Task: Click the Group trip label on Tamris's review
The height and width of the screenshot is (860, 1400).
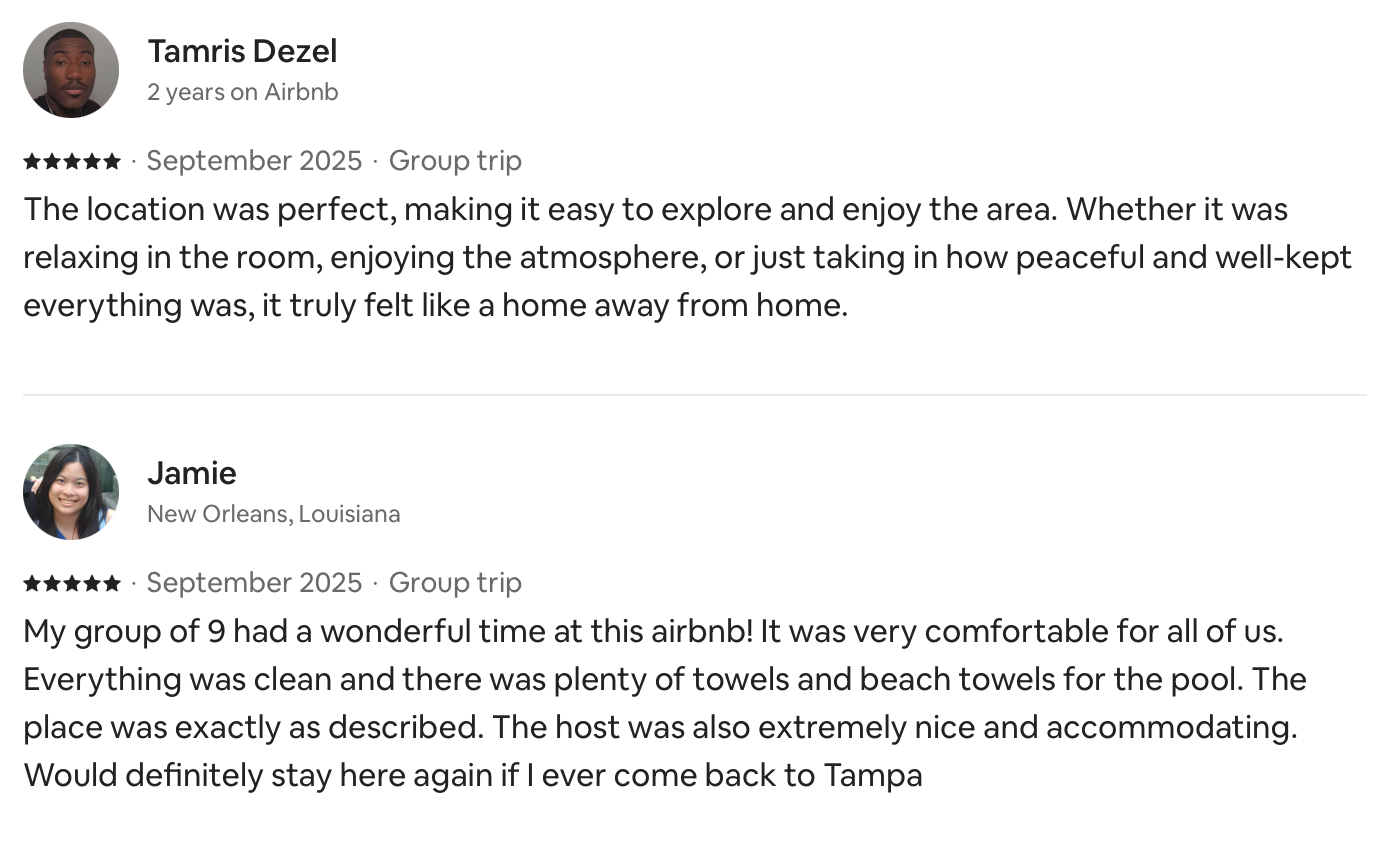Action: click(455, 161)
